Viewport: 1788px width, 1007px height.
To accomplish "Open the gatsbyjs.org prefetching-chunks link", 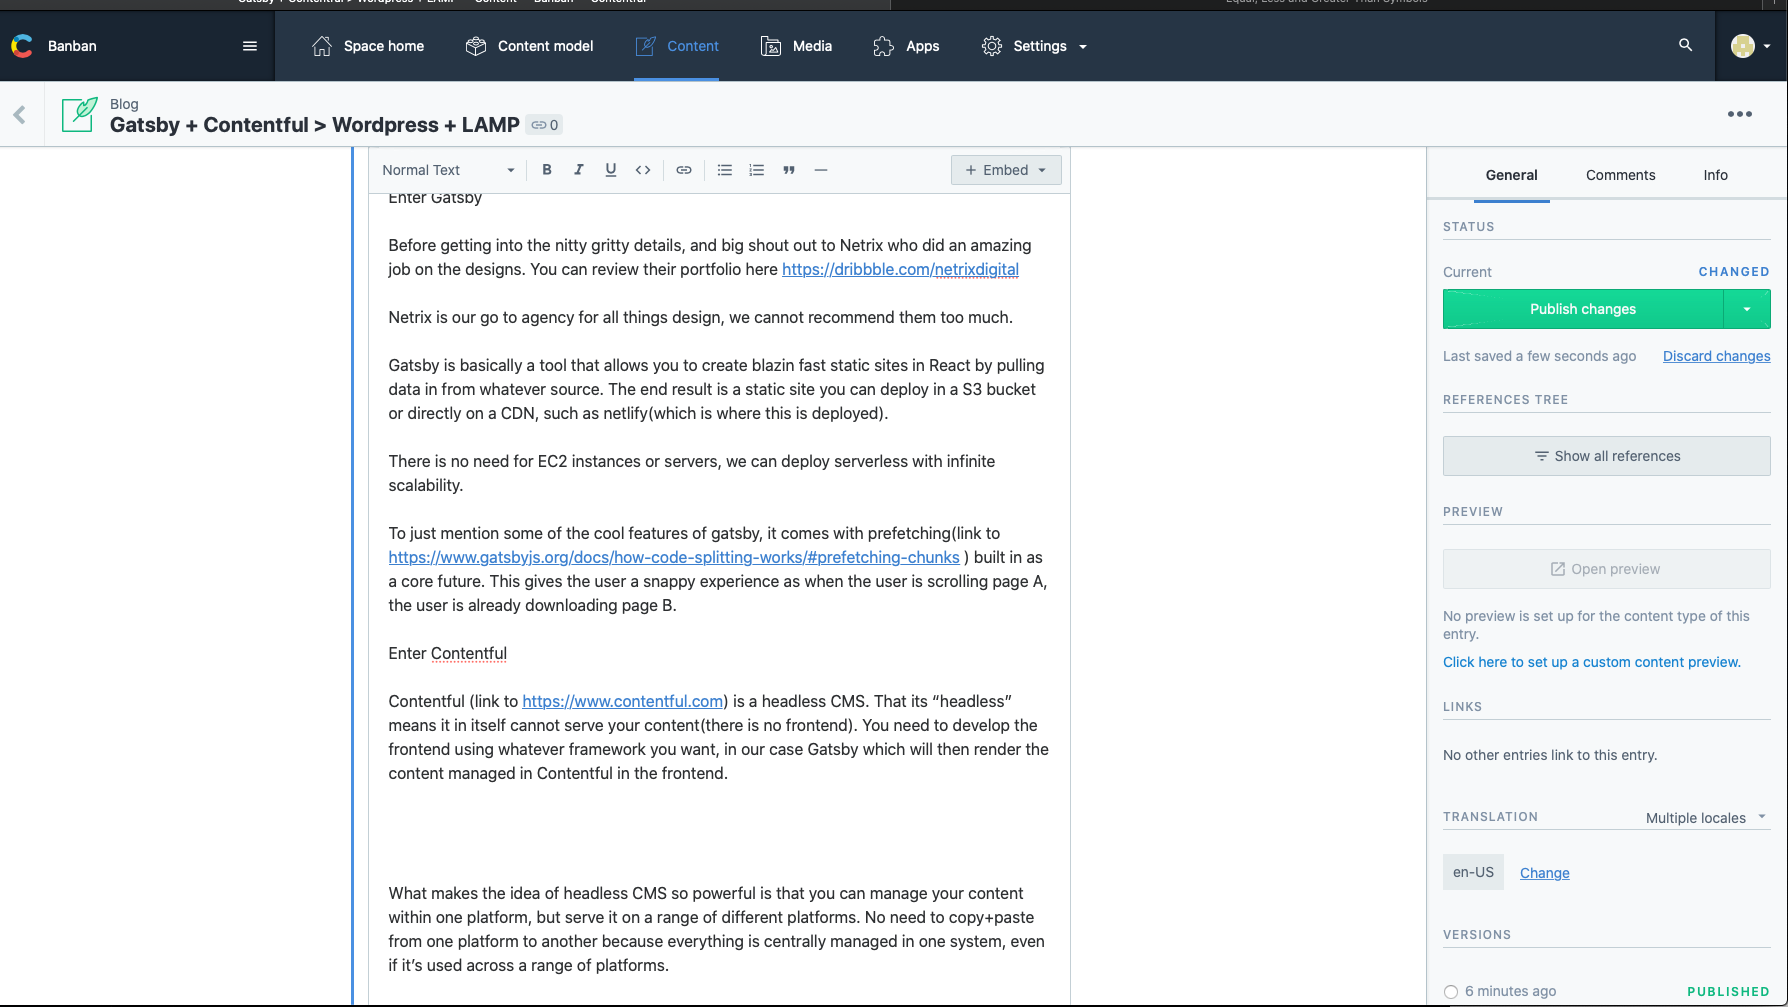I will point(674,557).
